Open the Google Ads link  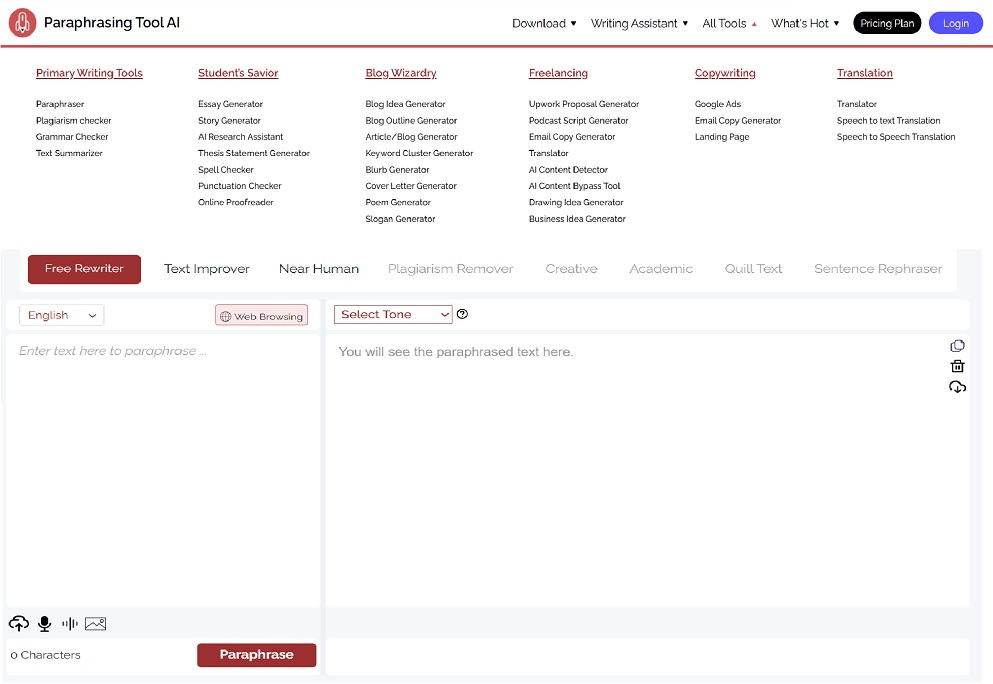(718, 104)
